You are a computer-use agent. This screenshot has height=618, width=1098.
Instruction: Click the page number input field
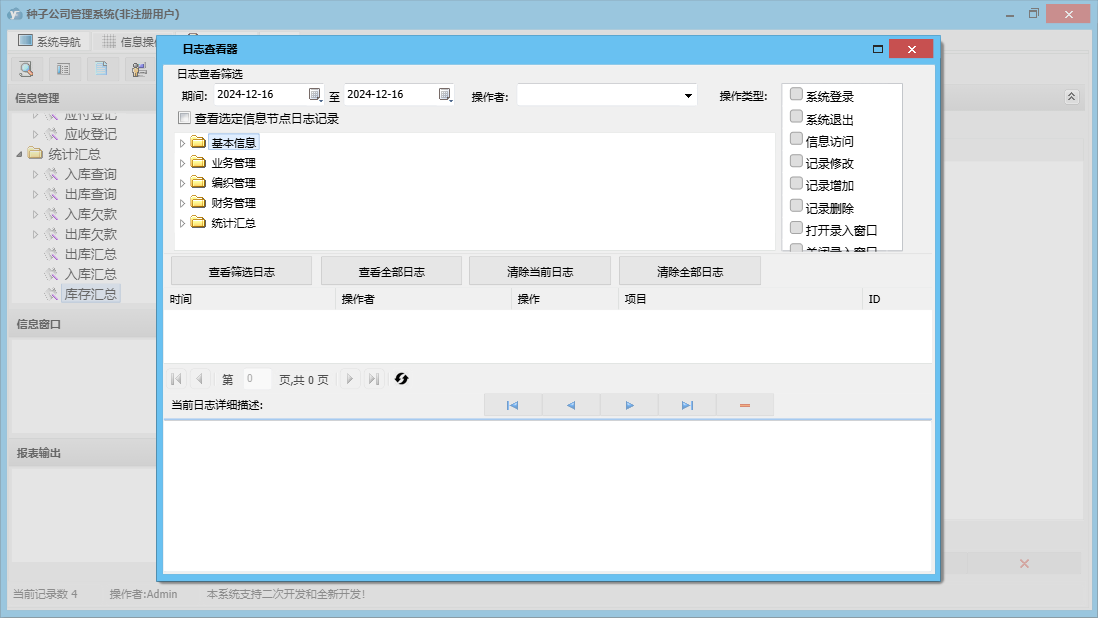pyautogui.click(x=256, y=379)
